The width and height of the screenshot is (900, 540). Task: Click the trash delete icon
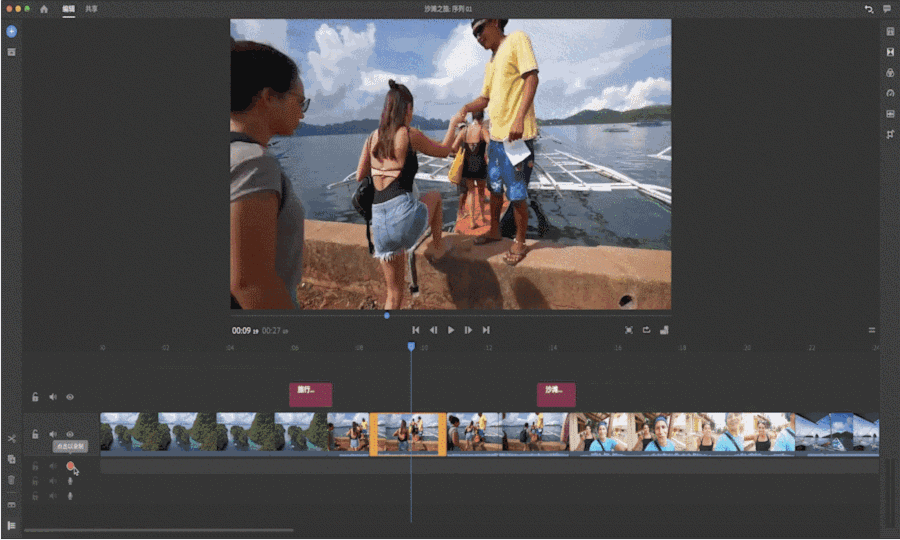11,480
